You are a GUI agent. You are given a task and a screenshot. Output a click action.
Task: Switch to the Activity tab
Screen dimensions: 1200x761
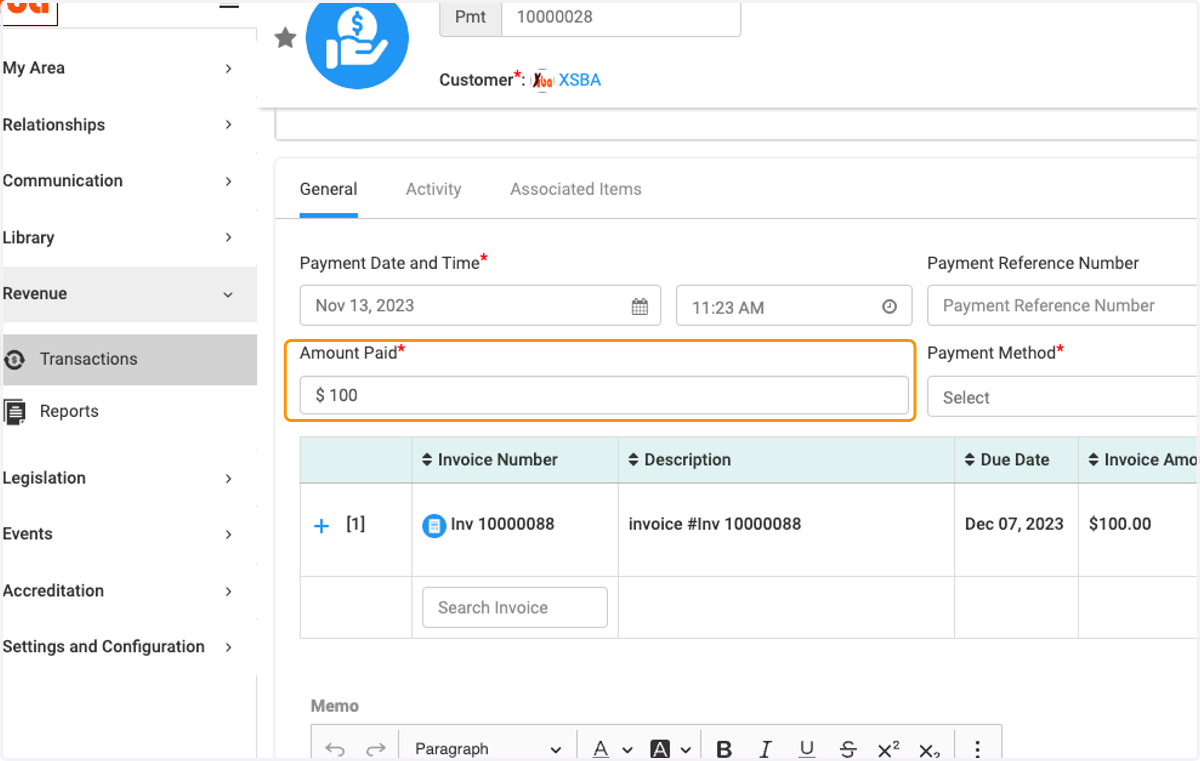click(x=433, y=189)
